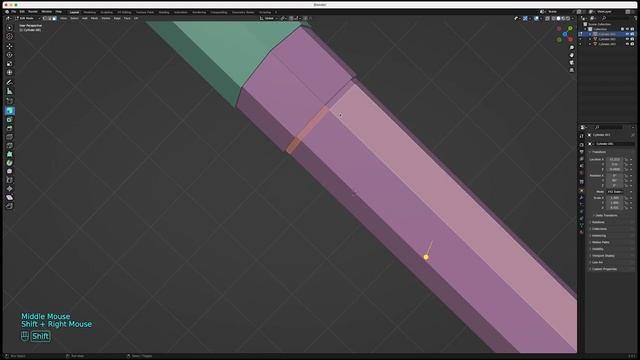This screenshot has width=640, height=360.
Task: Open the rotation Mode dropdown
Action: [x=614, y=191]
